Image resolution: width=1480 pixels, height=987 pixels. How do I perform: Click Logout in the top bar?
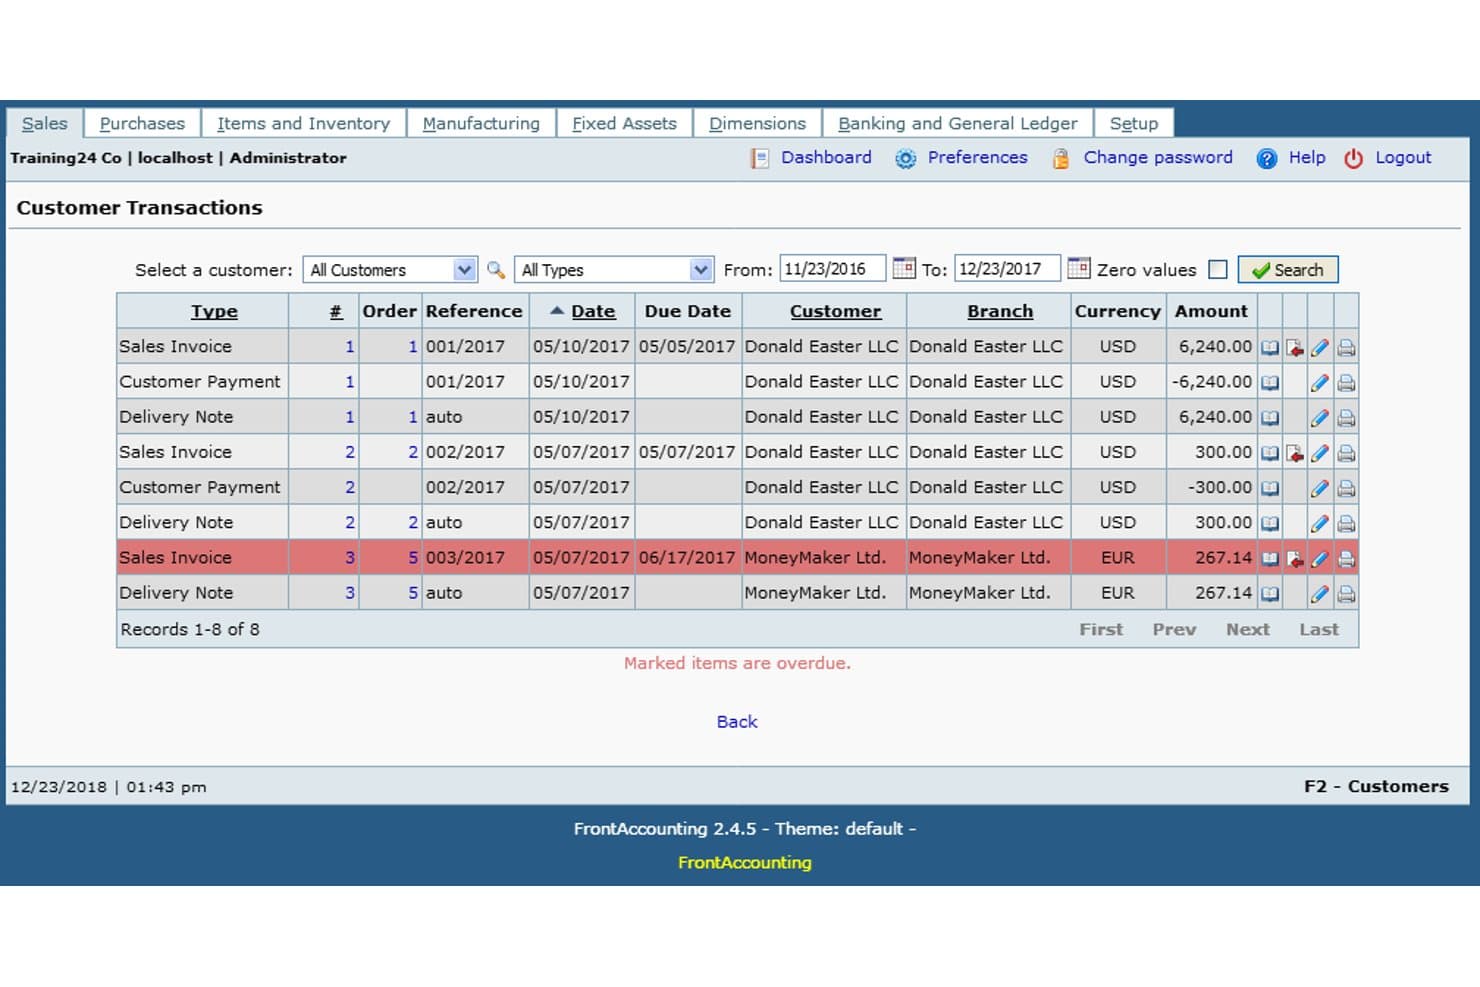1403,157
